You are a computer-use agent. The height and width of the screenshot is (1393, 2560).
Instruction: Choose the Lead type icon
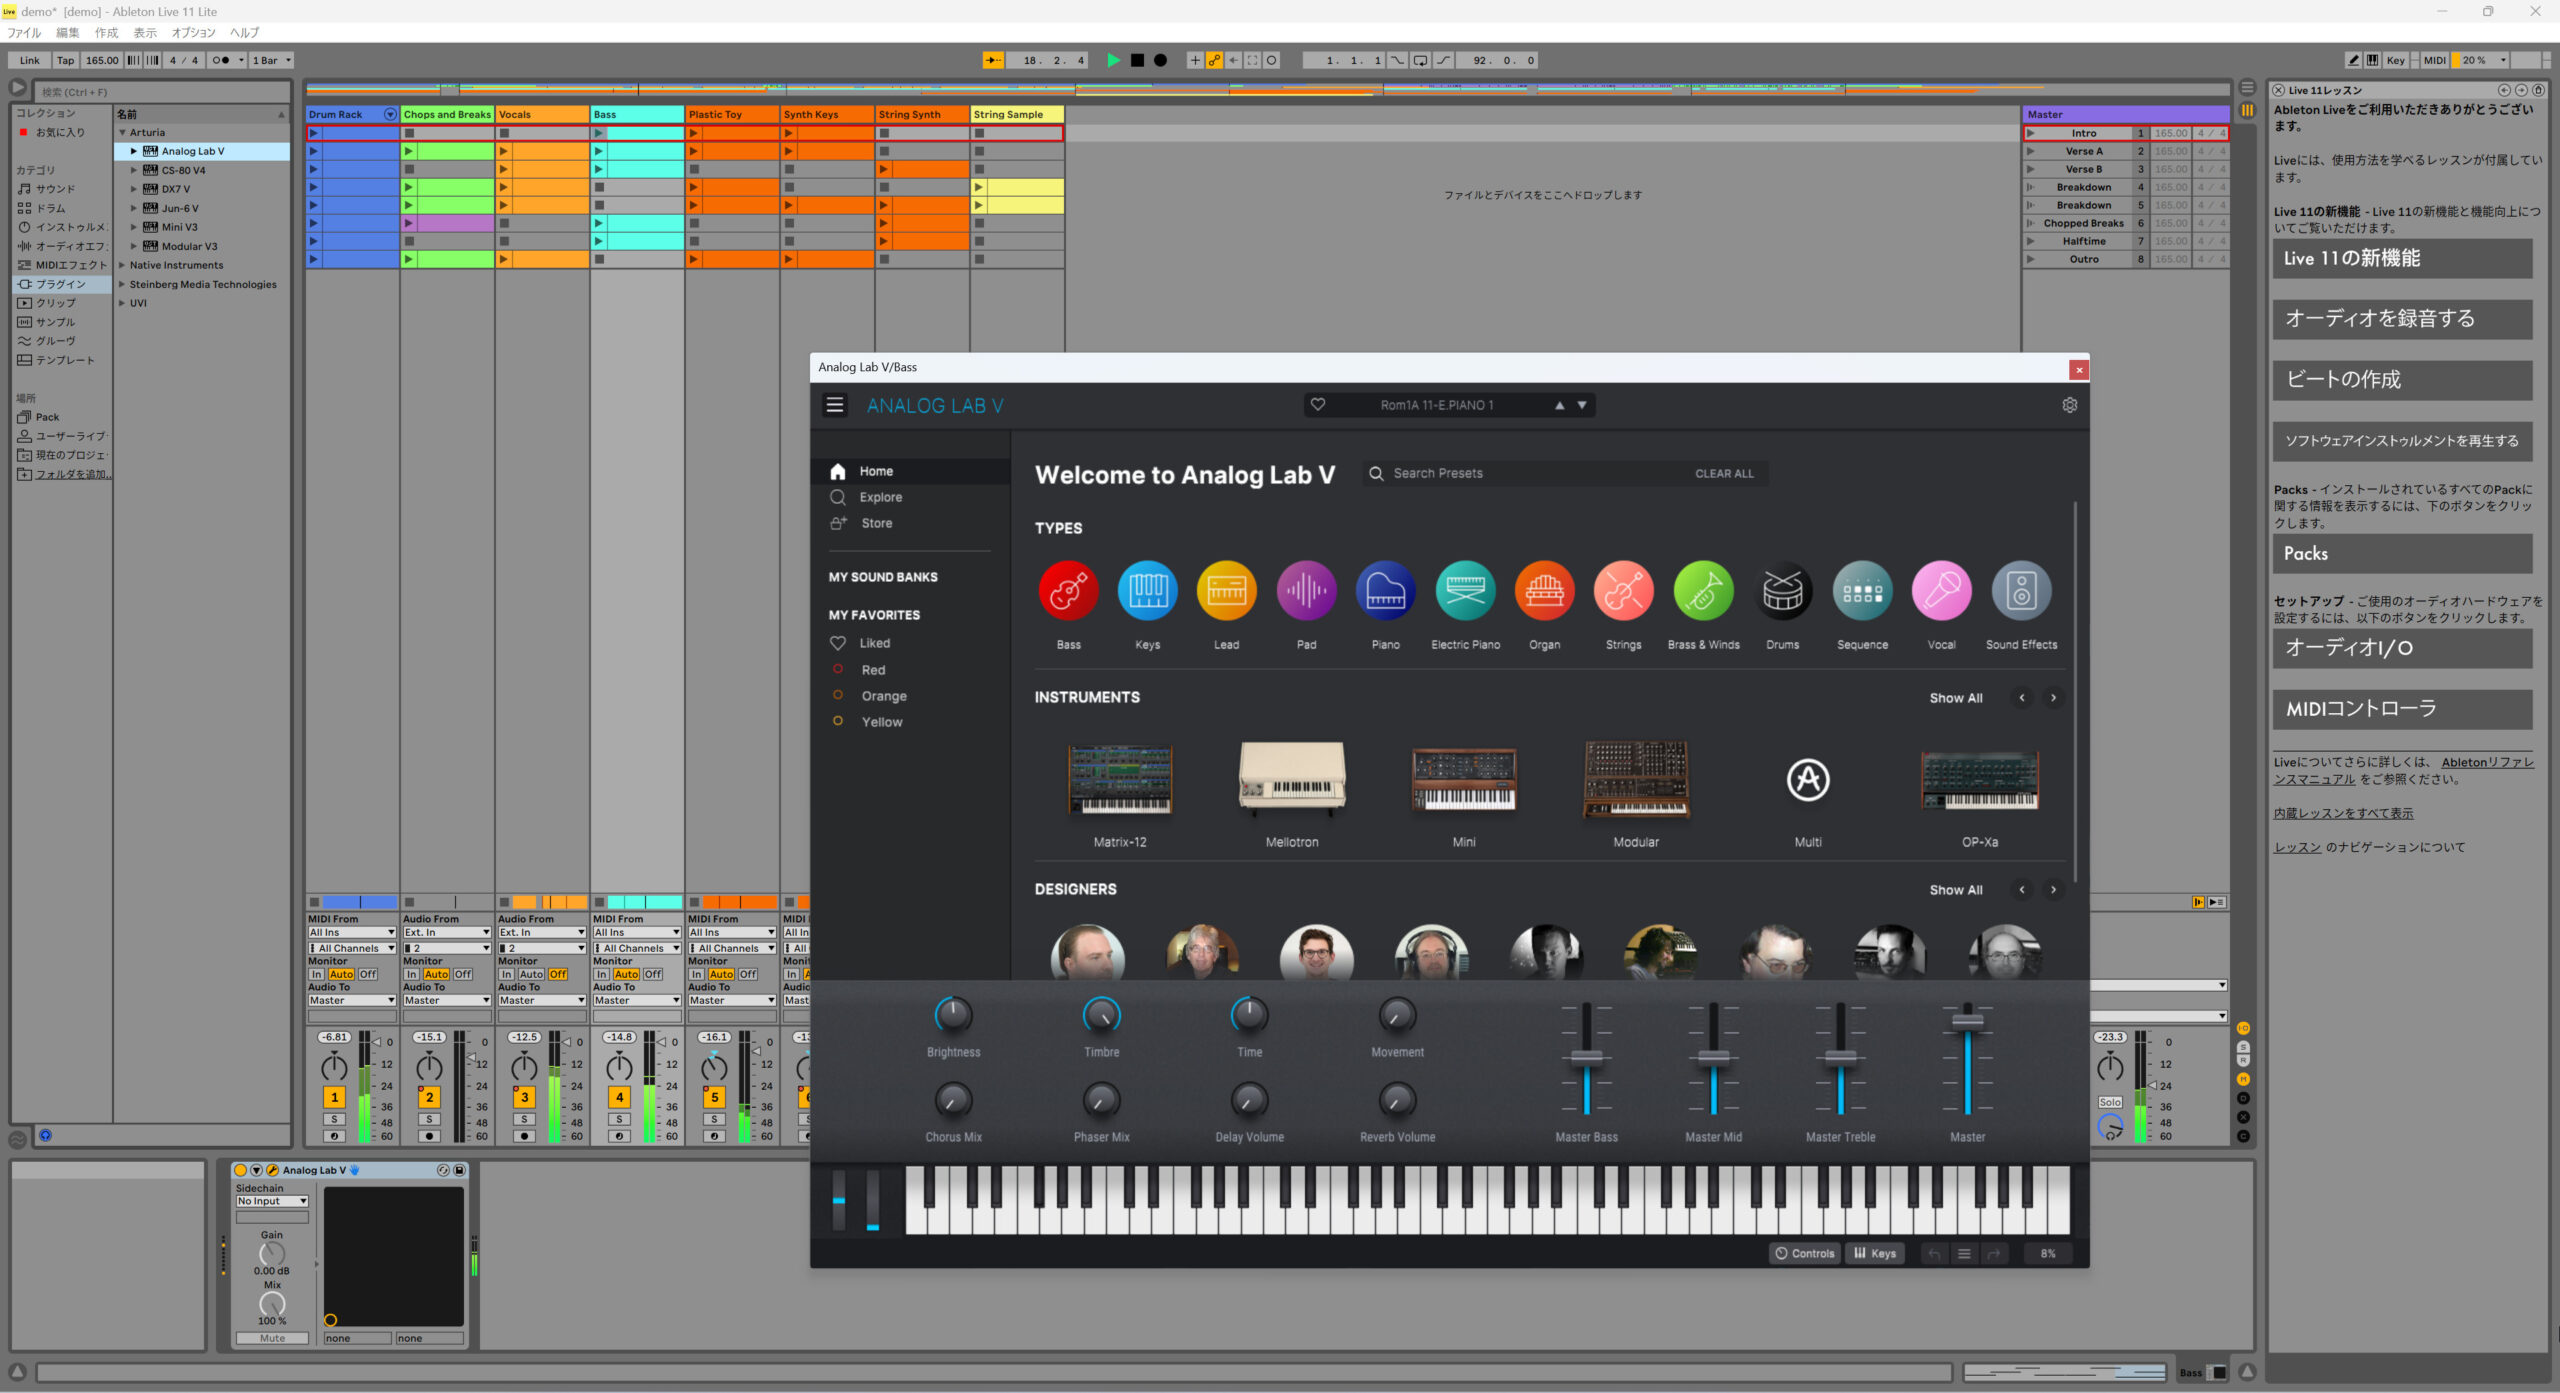coord(1227,591)
